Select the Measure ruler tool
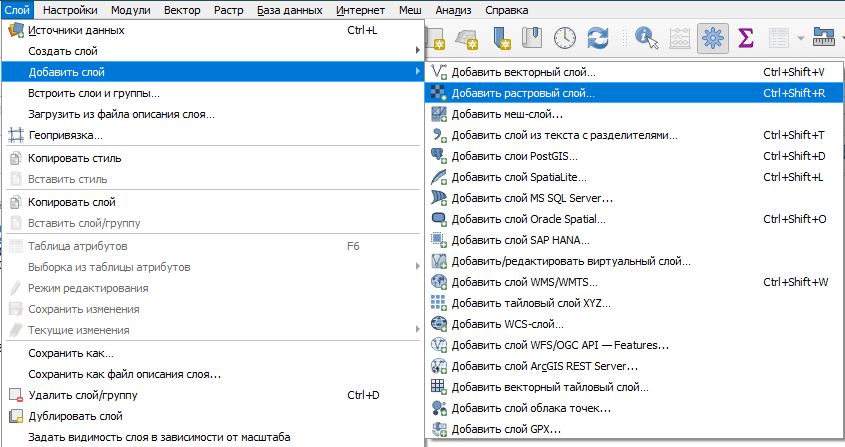This screenshot has width=845, height=447. 824,38
